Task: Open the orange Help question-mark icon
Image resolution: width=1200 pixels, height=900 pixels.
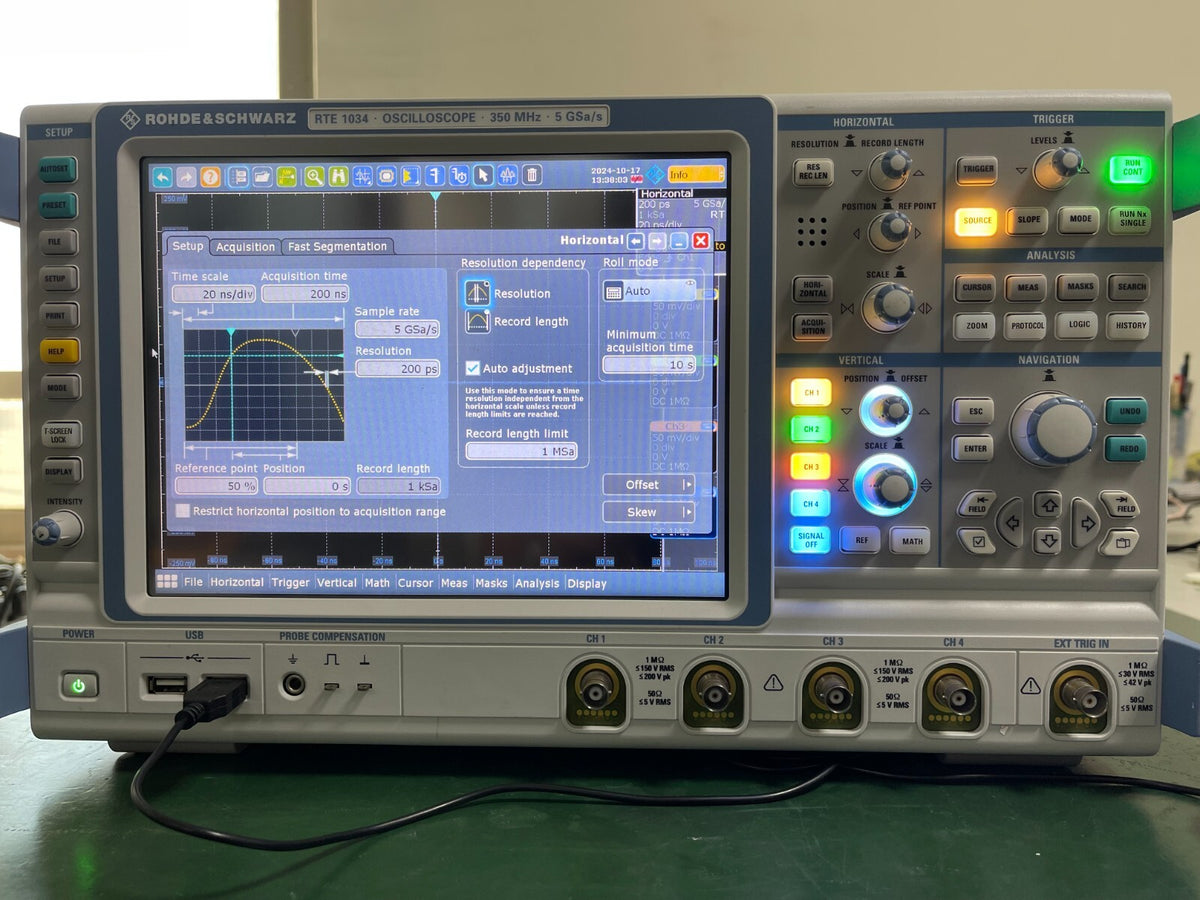Action: (x=210, y=176)
